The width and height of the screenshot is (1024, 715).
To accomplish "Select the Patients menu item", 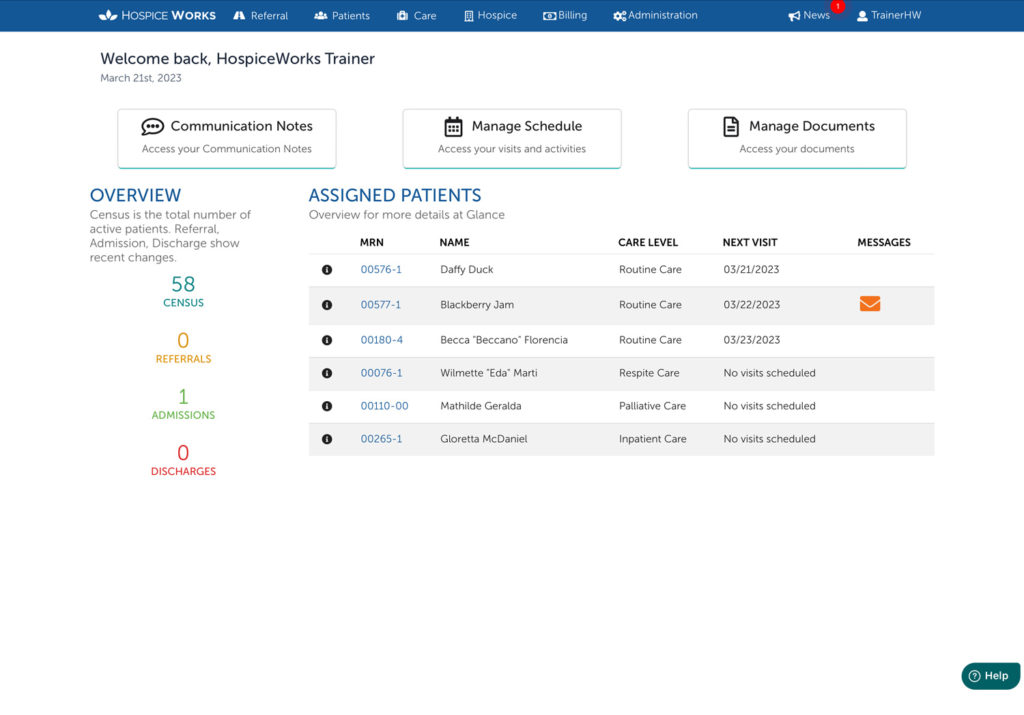I will [x=342, y=15].
